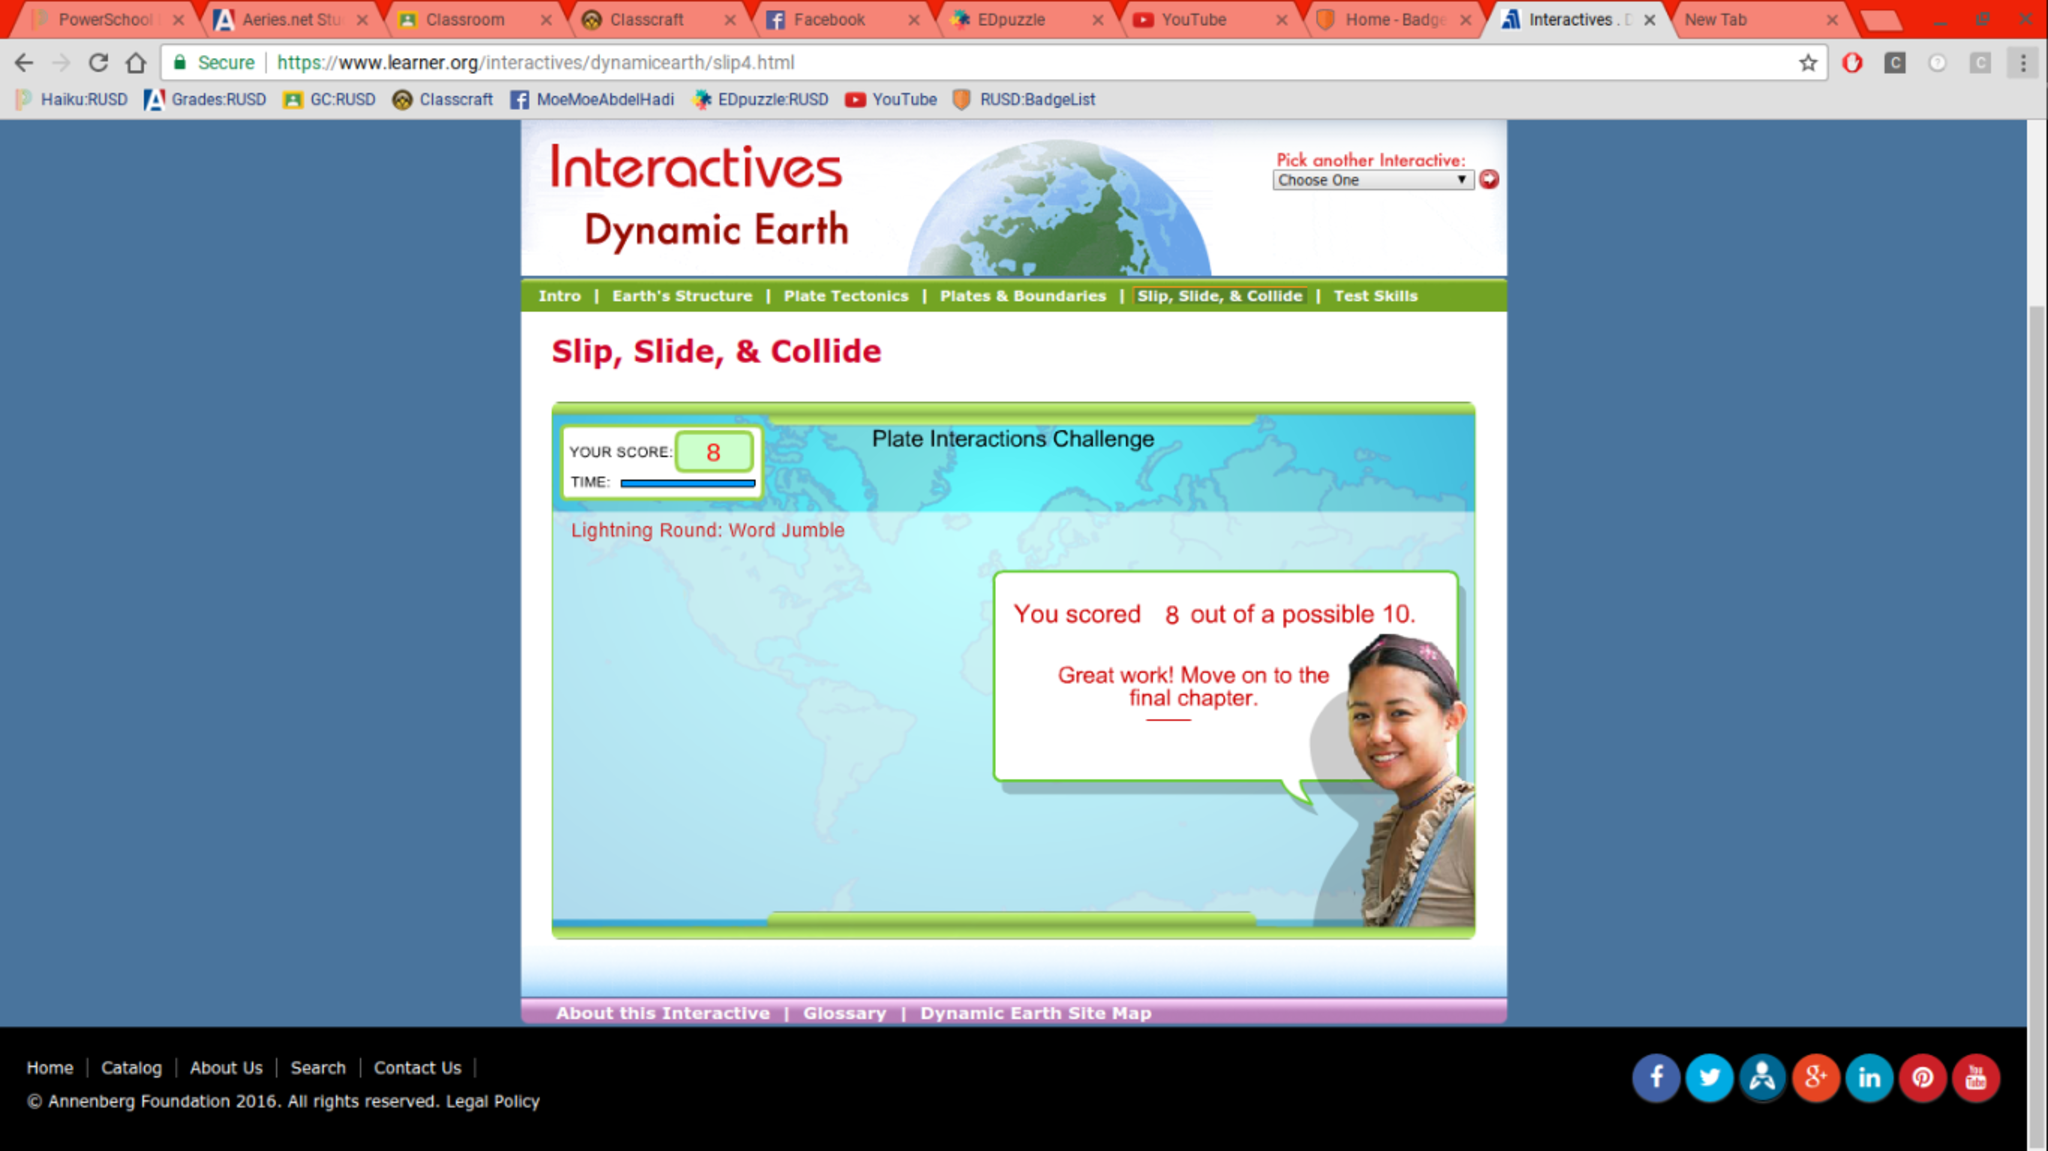The image size is (2048, 1151).
Task: Reload the page with the refresh icon
Action: point(98,63)
